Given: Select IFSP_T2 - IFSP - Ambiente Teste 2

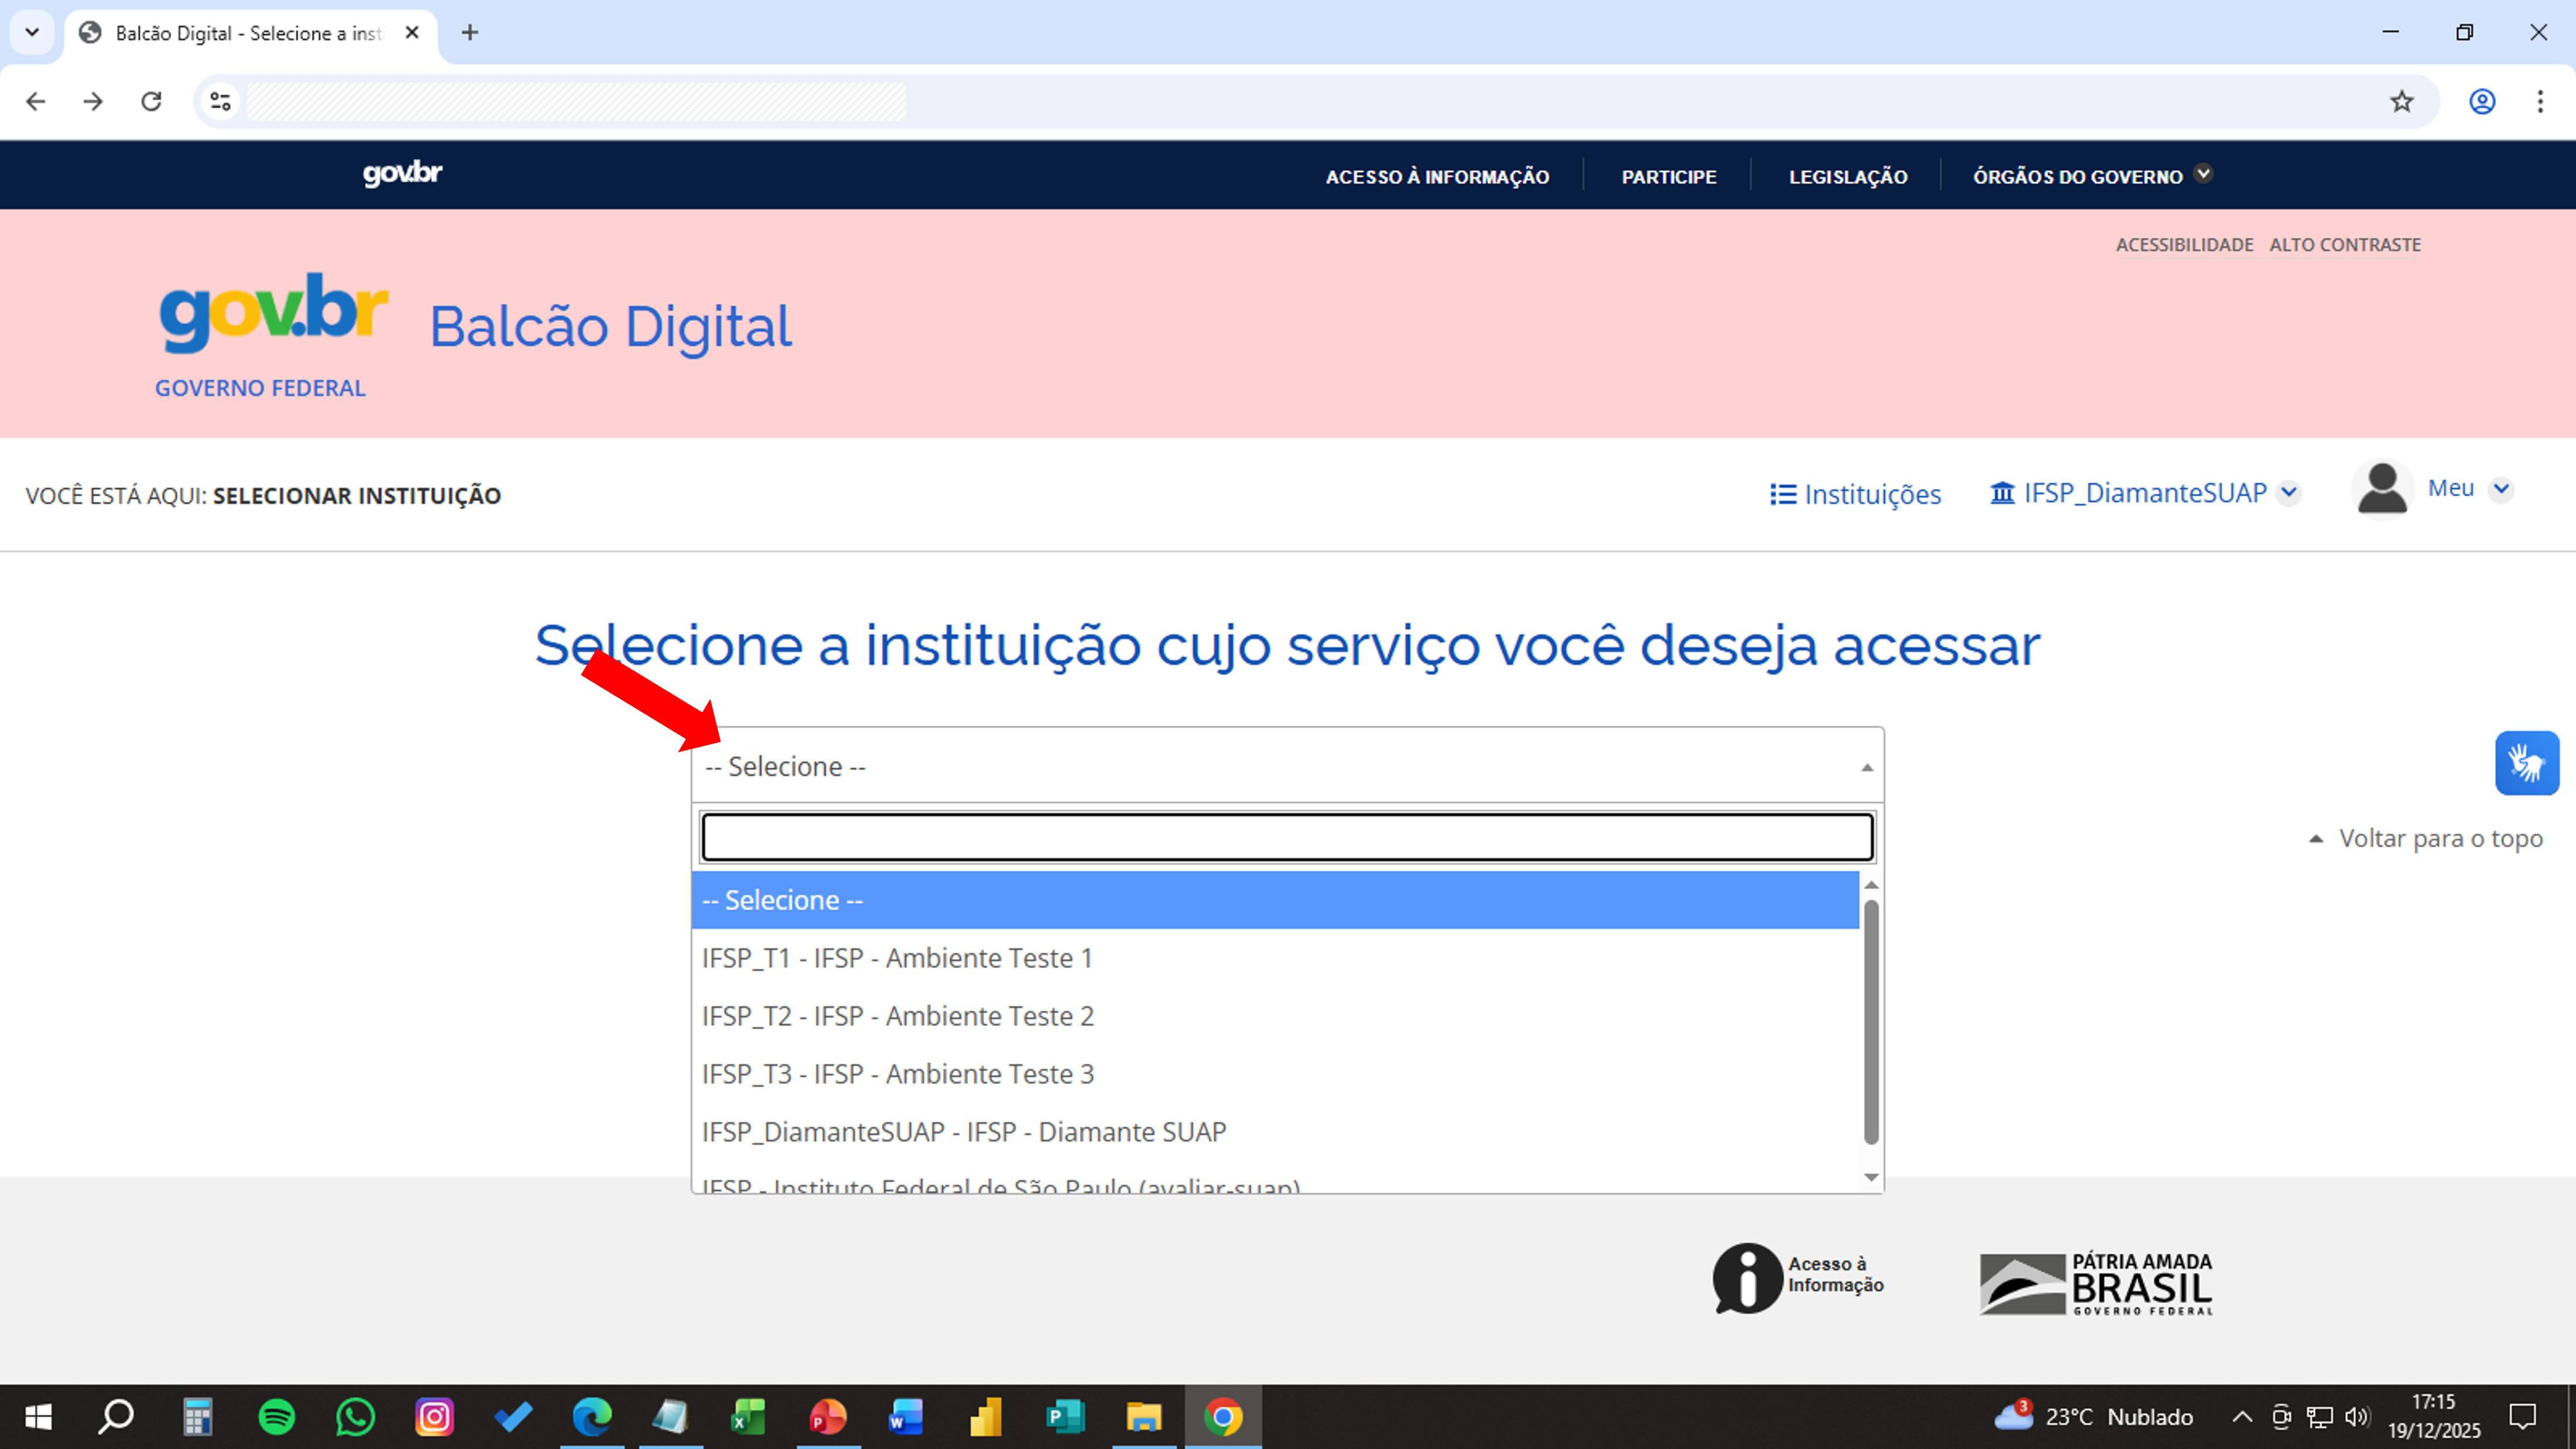Looking at the screenshot, I should [x=897, y=1016].
